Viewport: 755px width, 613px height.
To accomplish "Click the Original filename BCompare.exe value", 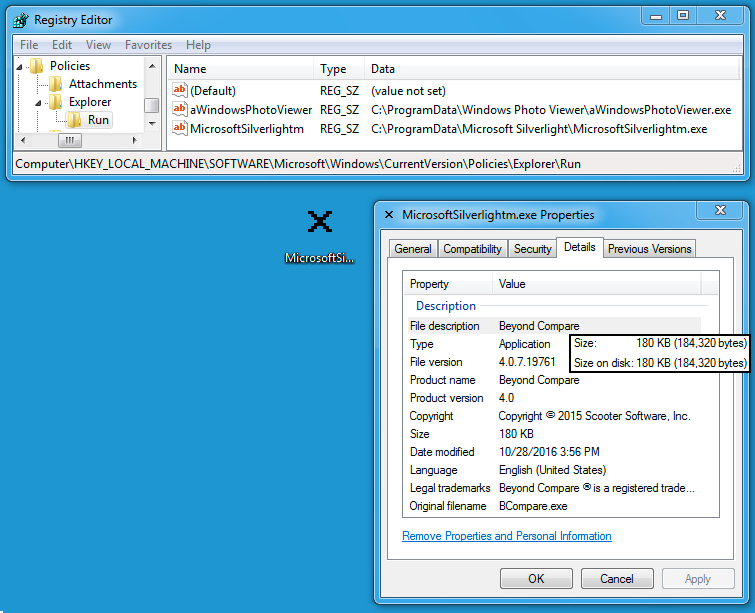I will tap(533, 506).
